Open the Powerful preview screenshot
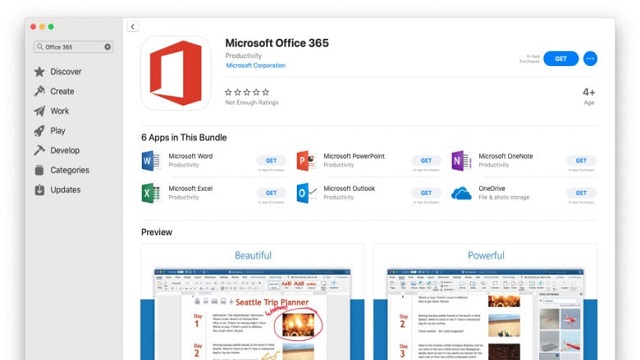This screenshot has height=360, width=640. [x=485, y=302]
